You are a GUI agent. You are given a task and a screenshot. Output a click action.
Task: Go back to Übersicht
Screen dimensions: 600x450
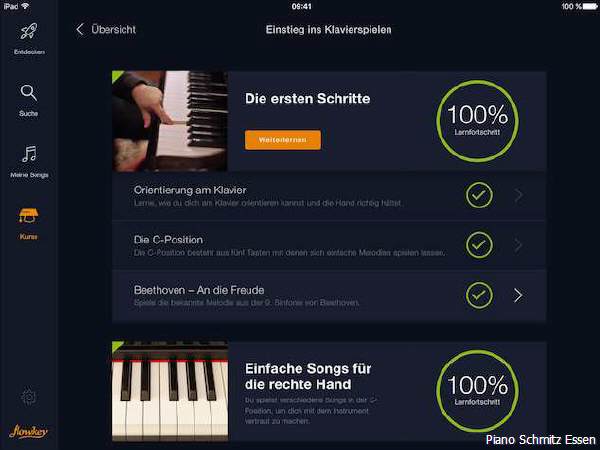[113, 29]
